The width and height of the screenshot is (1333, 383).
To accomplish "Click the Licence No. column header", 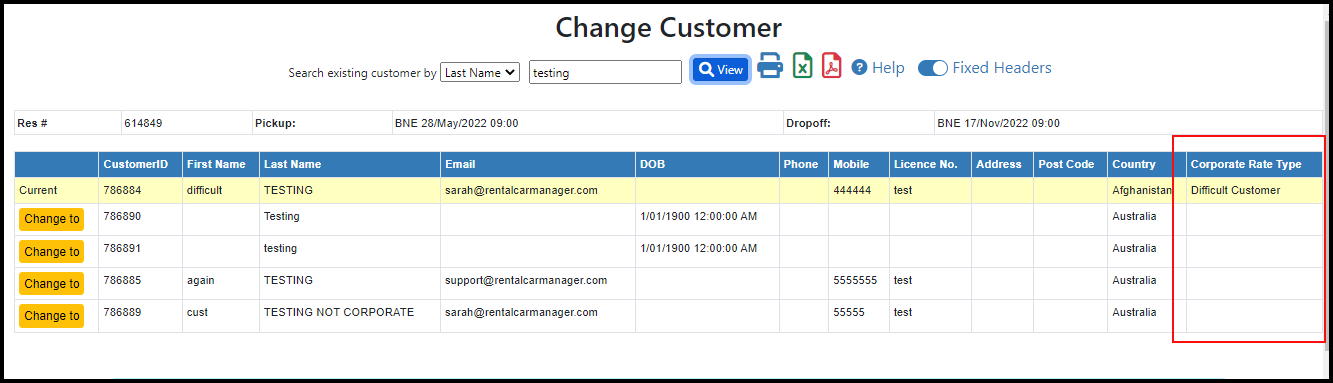I will tap(926, 164).
